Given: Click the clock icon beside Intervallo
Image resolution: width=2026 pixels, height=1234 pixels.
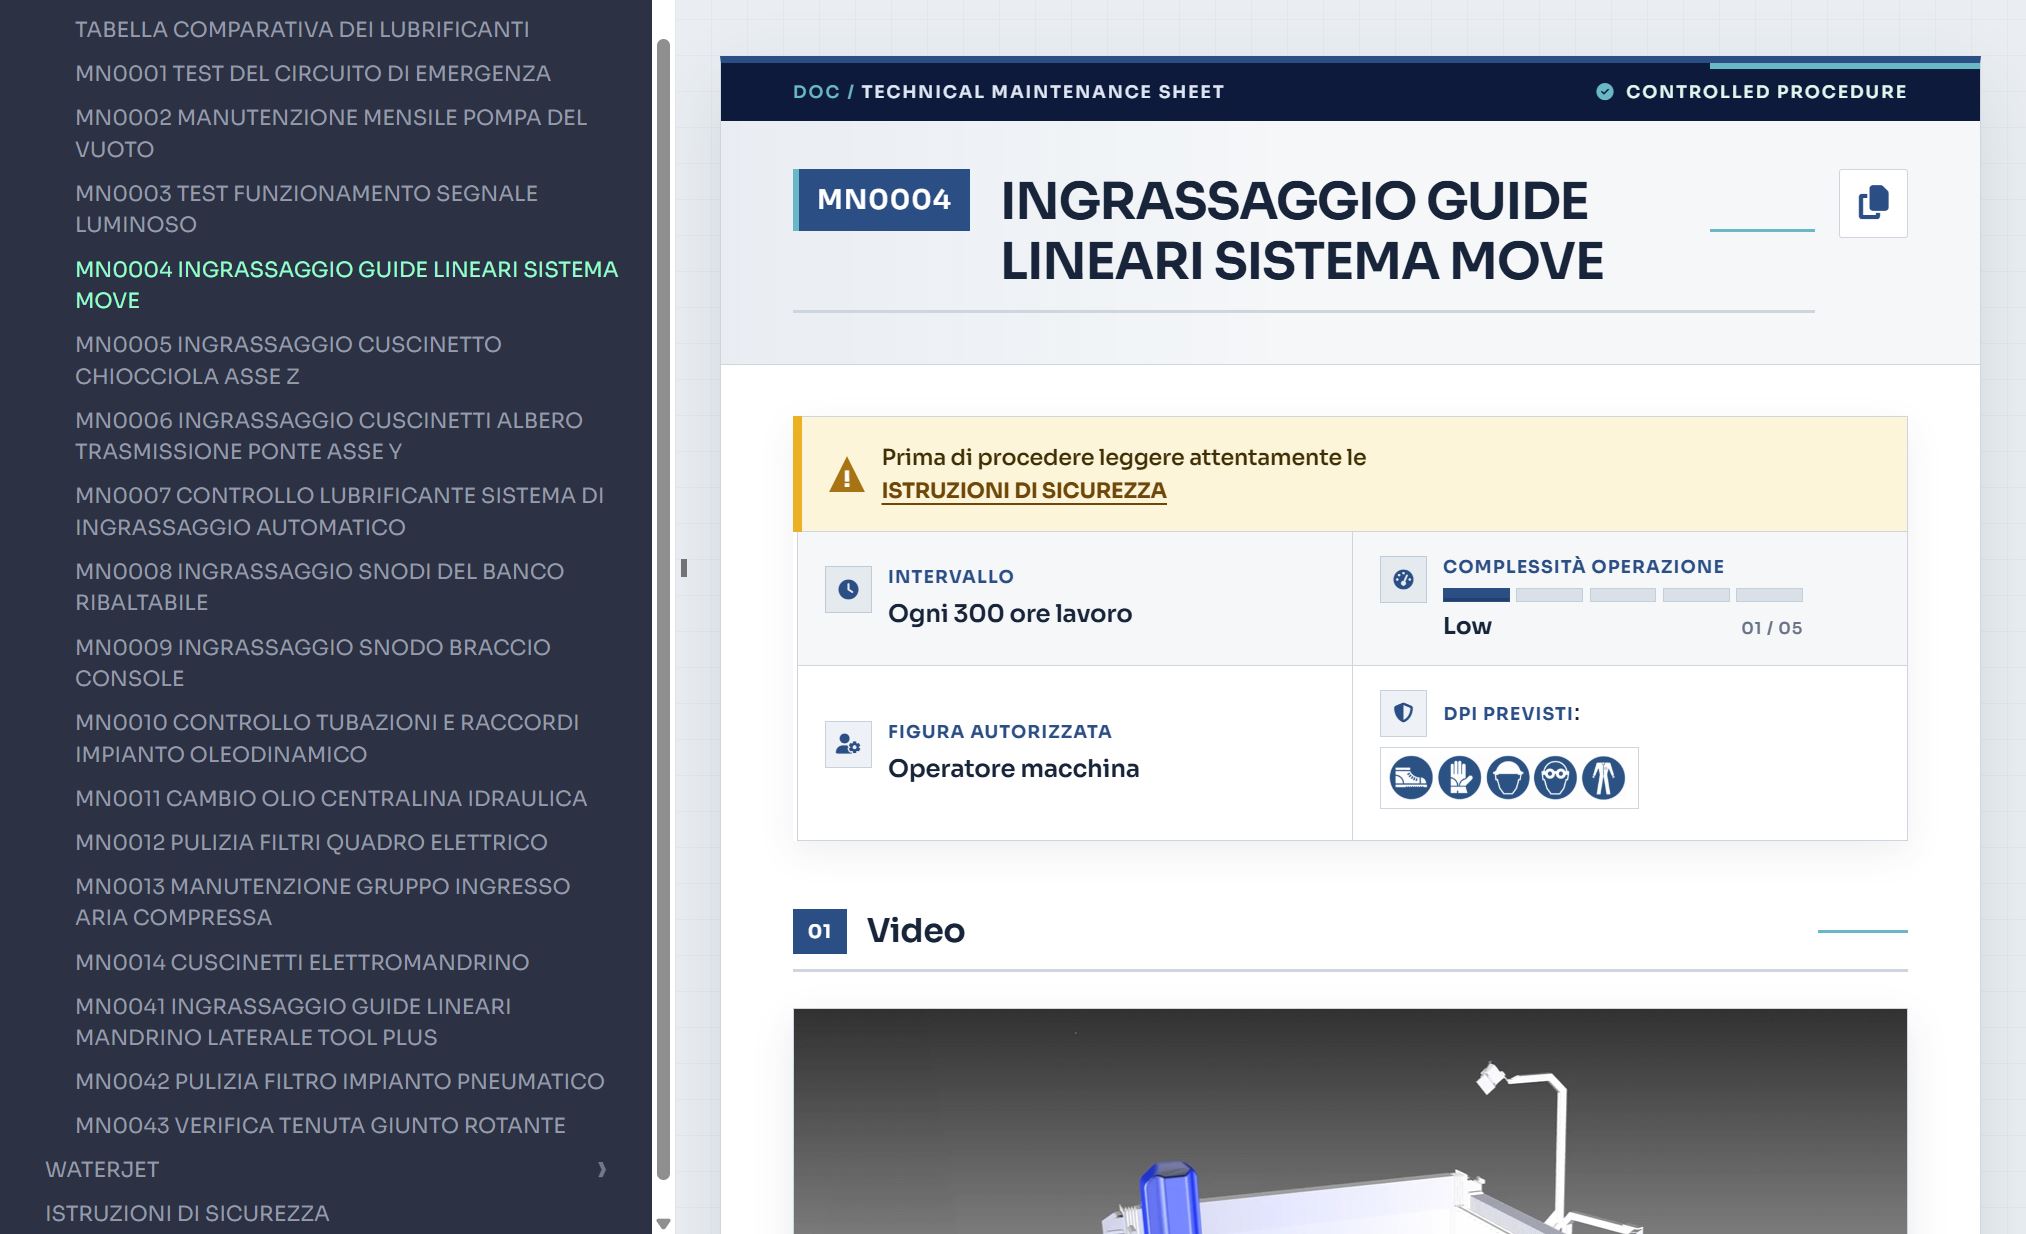Looking at the screenshot, I should click(848, 590).
